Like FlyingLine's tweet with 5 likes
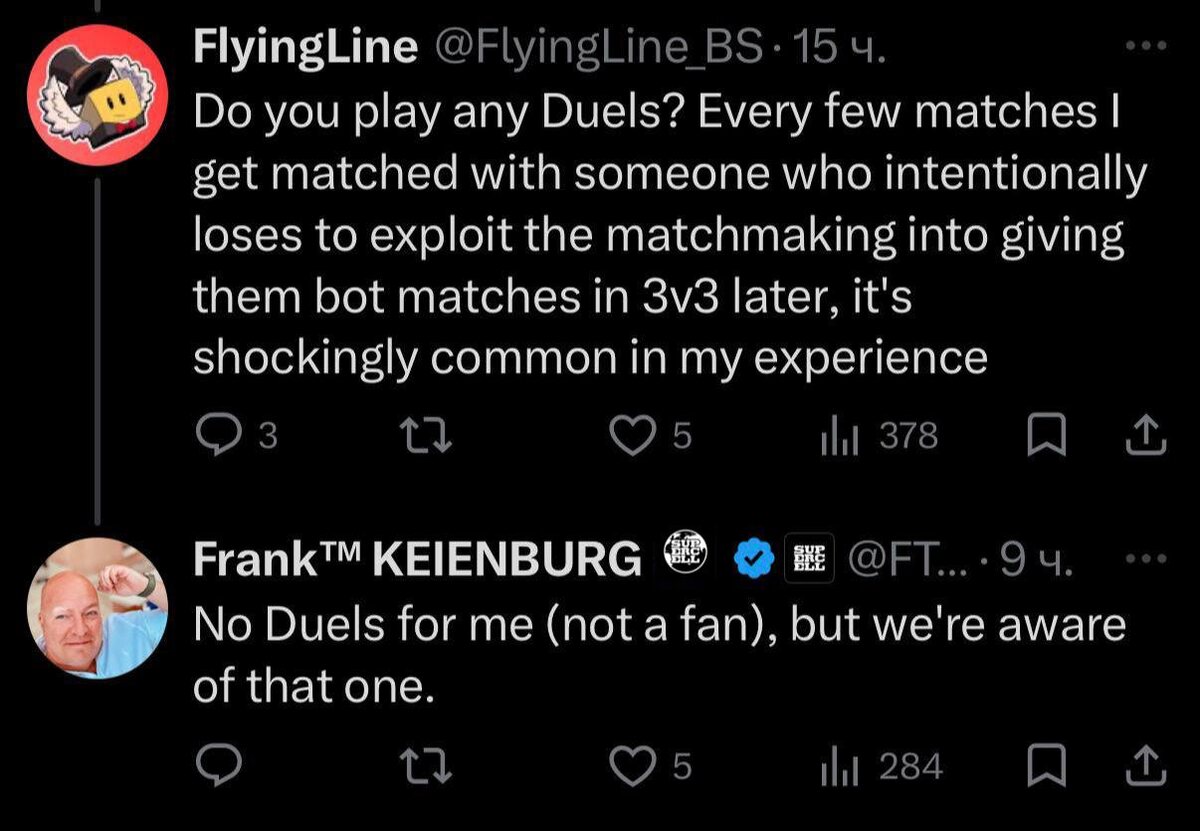Image resolution: width=1200 pixels, height=831 pixels. [x=634, y=435]
